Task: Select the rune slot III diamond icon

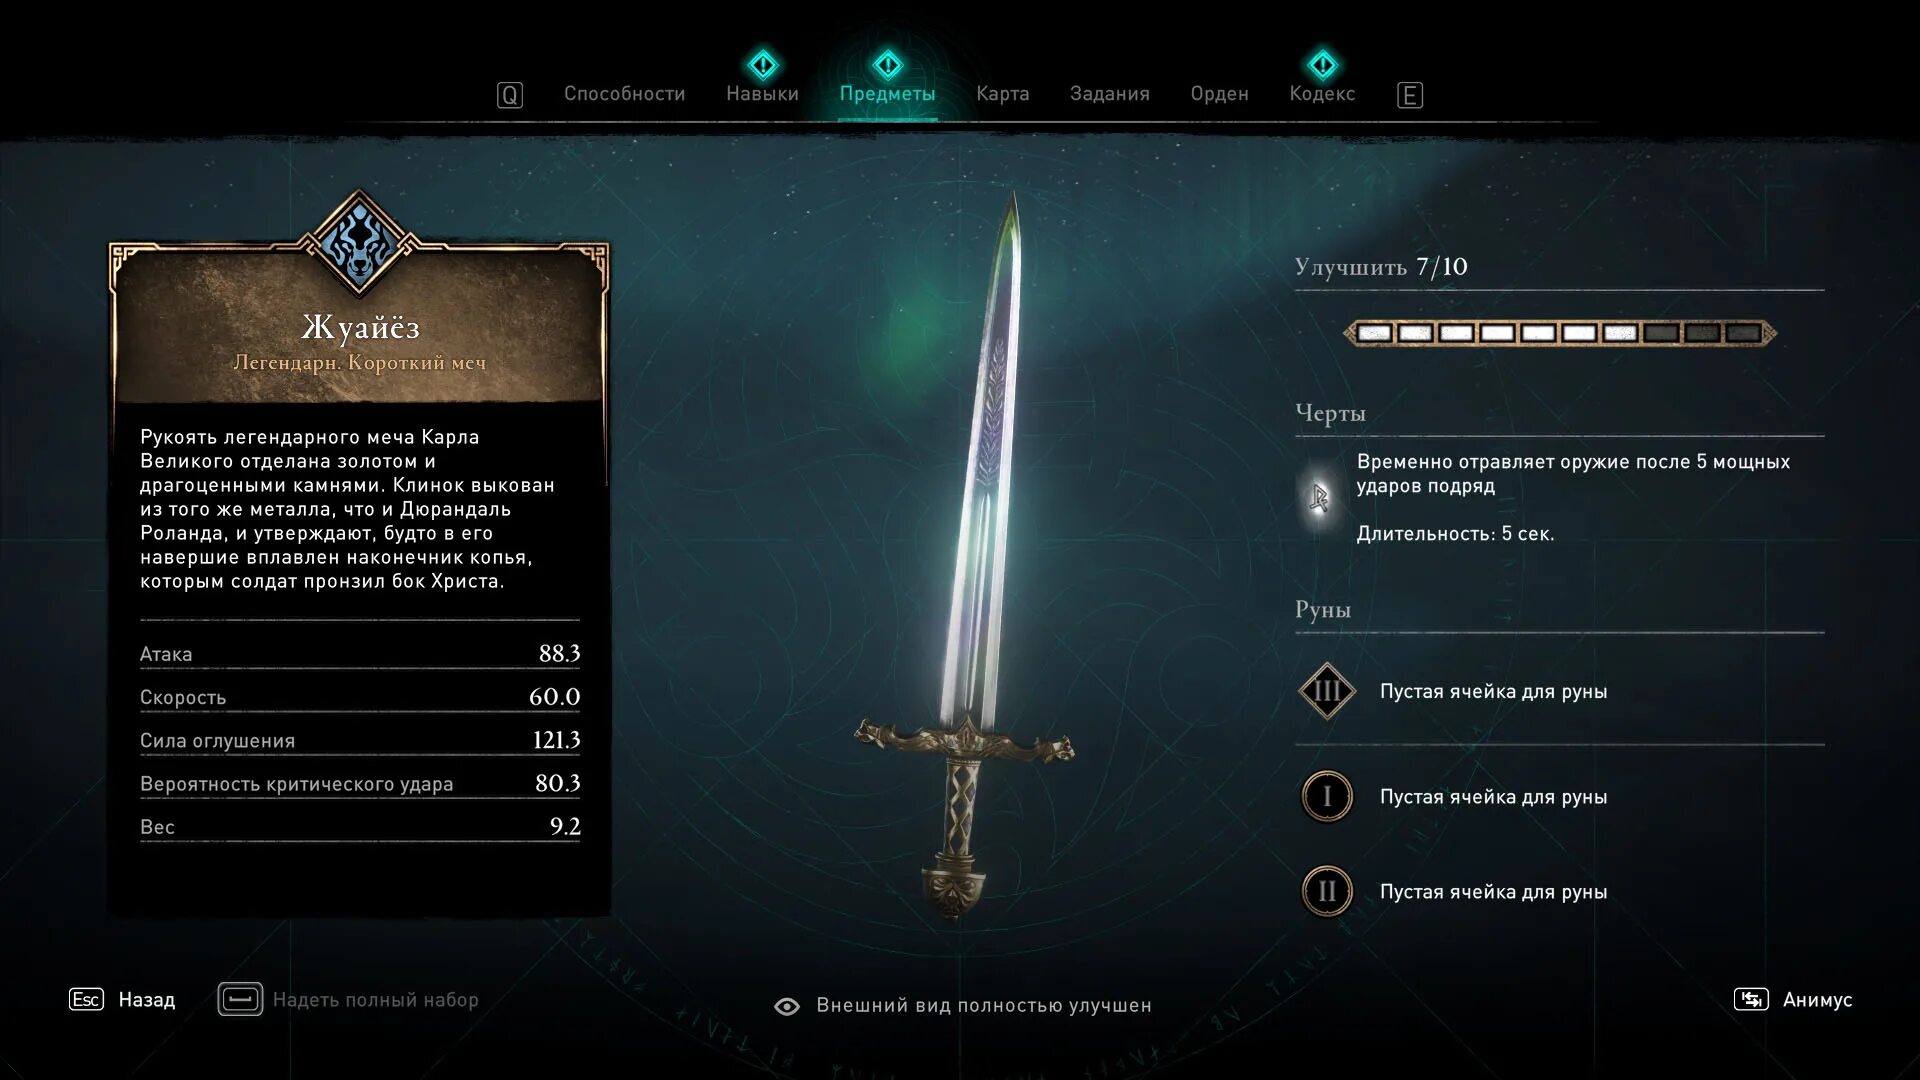Action: (1327, 691)
